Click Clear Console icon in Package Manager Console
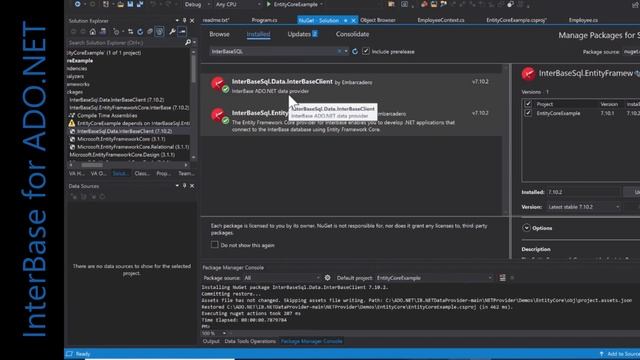 [x=502, y=278]
